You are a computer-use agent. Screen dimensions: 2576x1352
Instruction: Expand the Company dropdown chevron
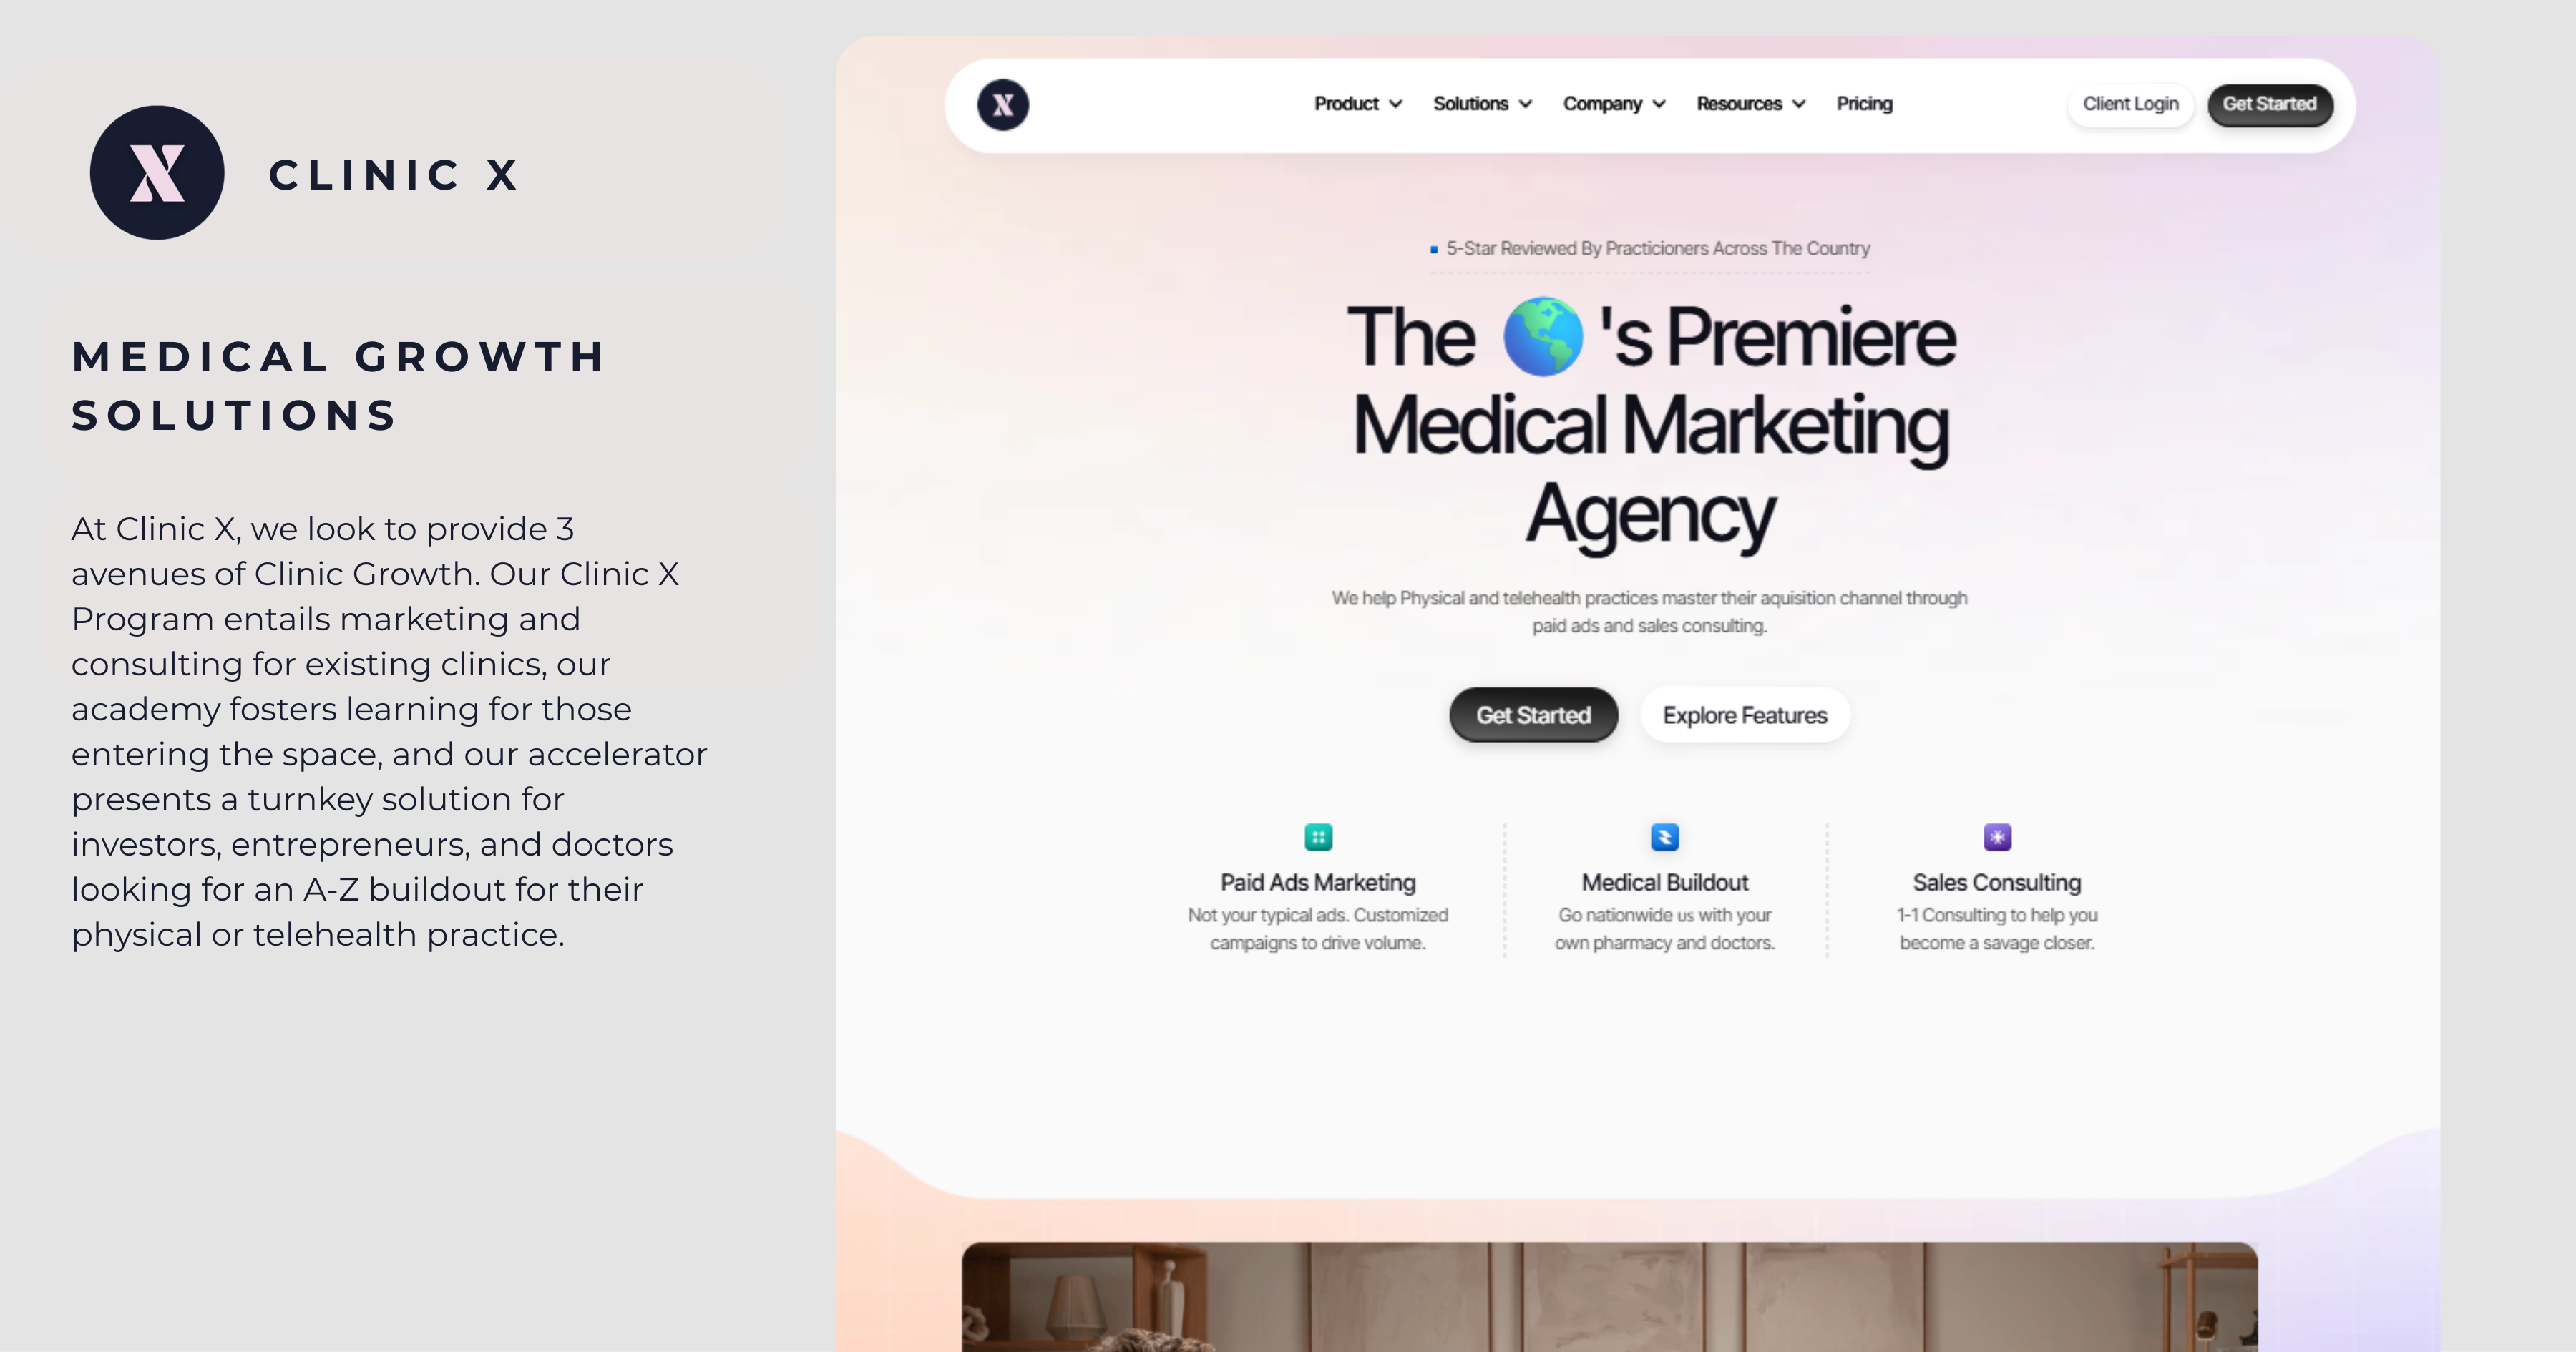1658,104
